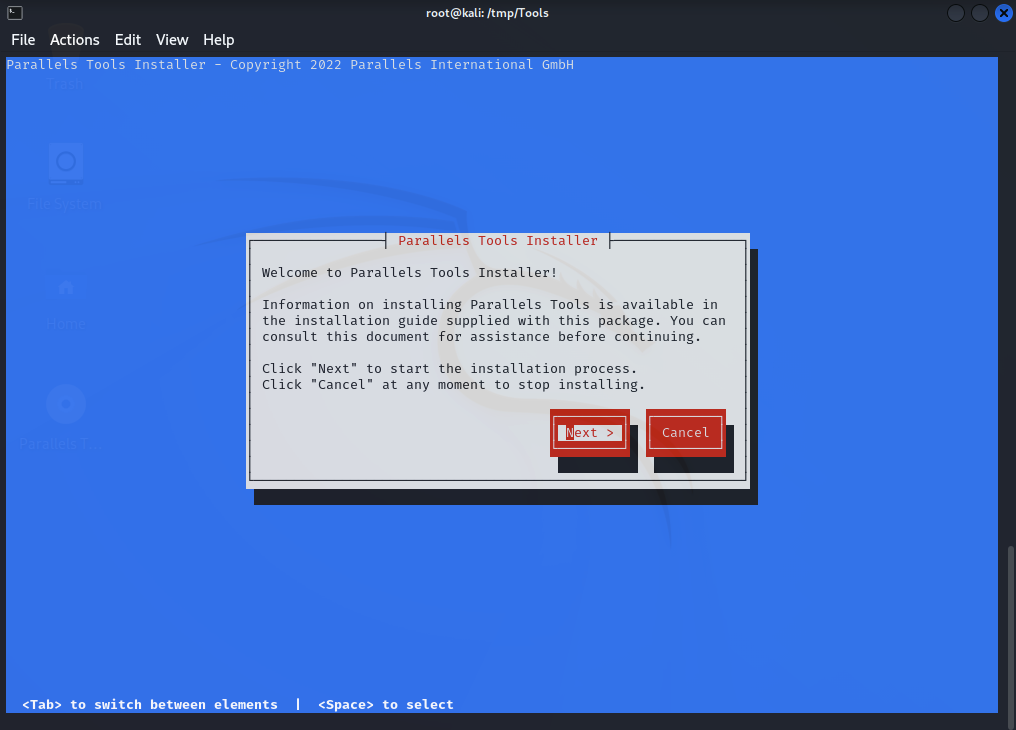The image size is (1016, 730).
Task: Open the Help menu
Action: (x=218, y=40)
